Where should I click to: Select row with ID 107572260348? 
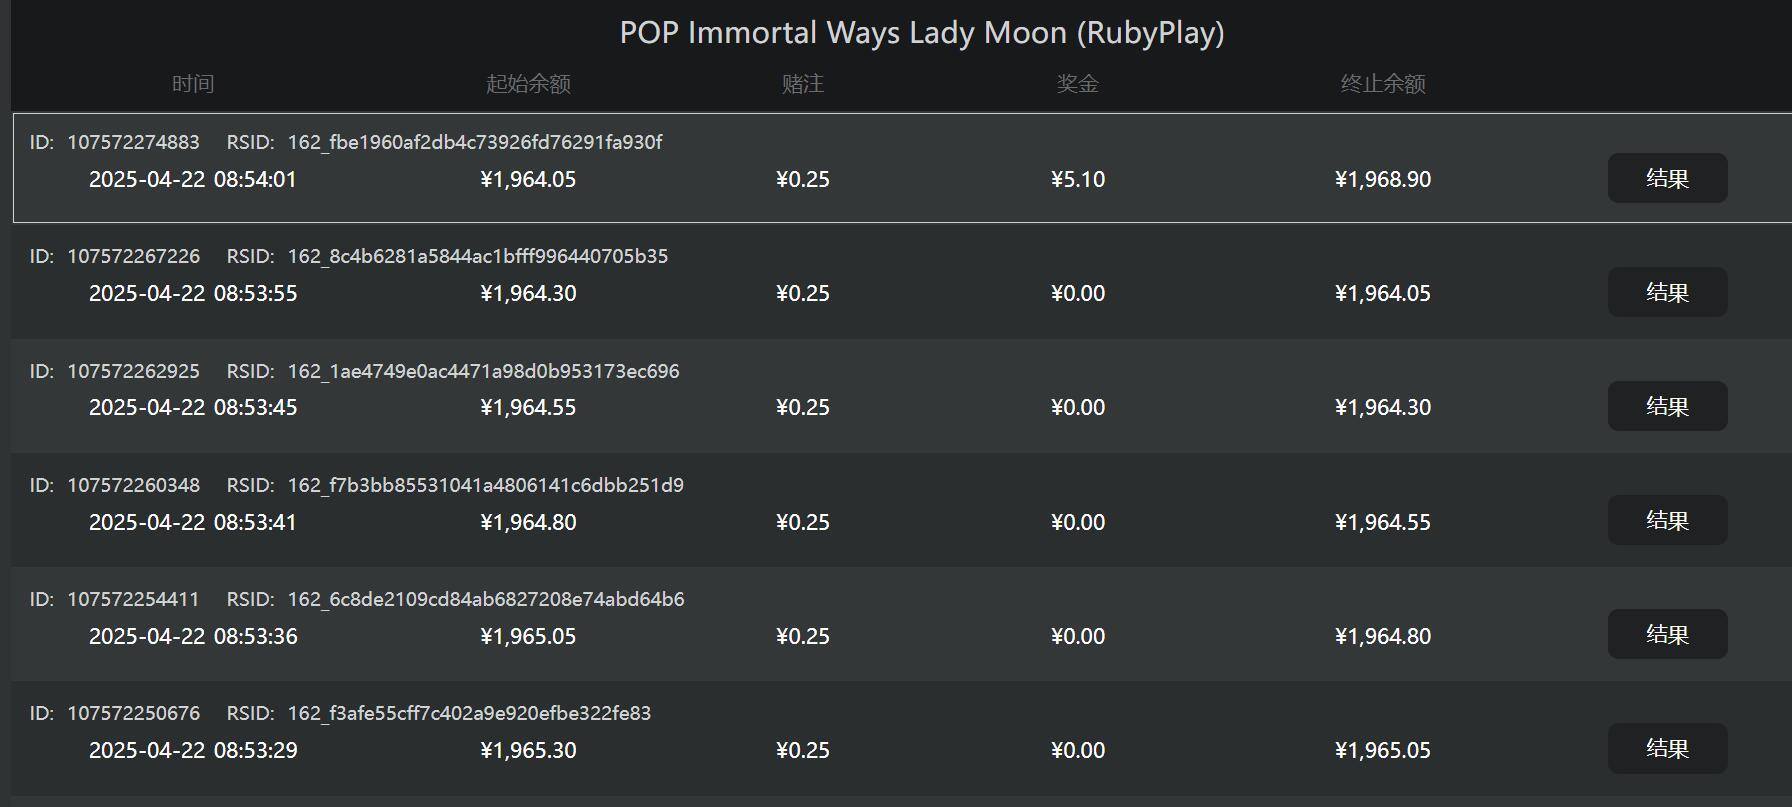pos(133,485)
